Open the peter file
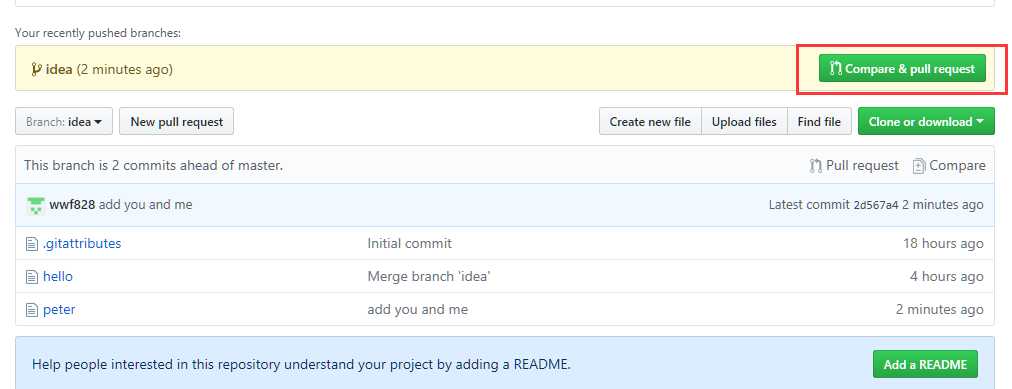Image resolution: width=1012 pixels, height=389 pixels. pos(59,310)
